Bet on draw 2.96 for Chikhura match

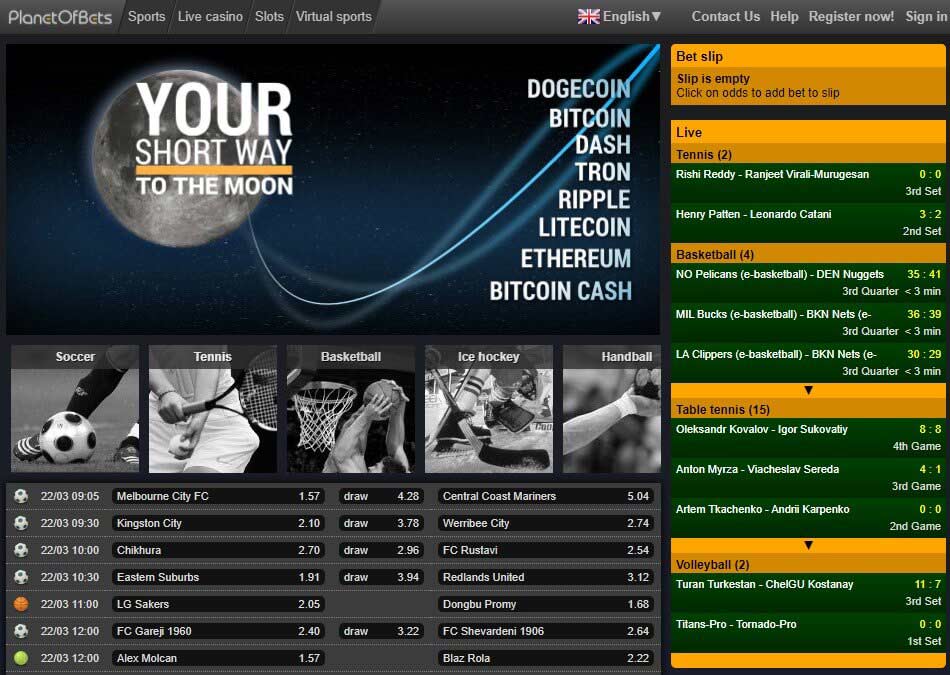[380, 550]
